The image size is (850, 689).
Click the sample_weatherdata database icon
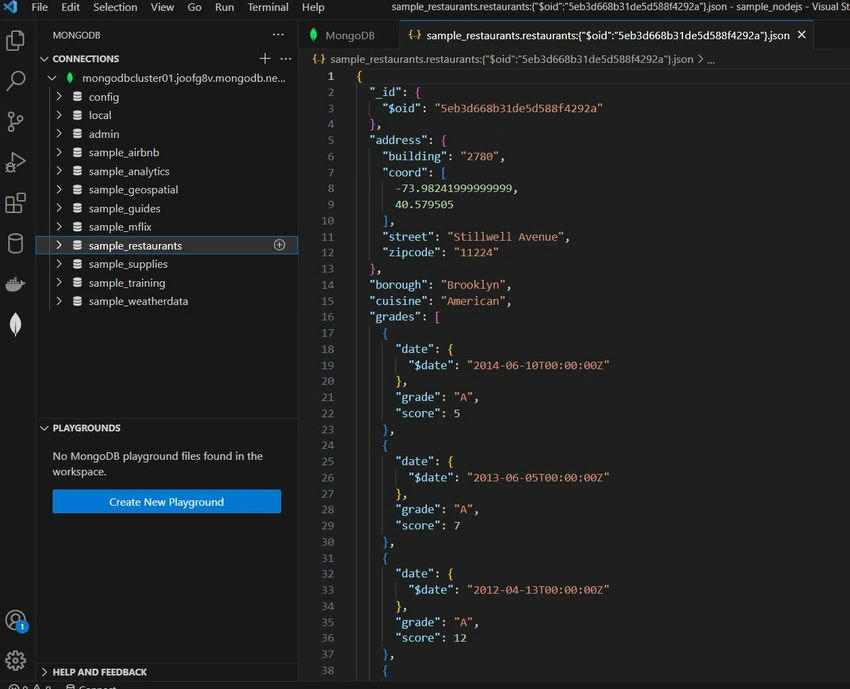coord(78,301)
